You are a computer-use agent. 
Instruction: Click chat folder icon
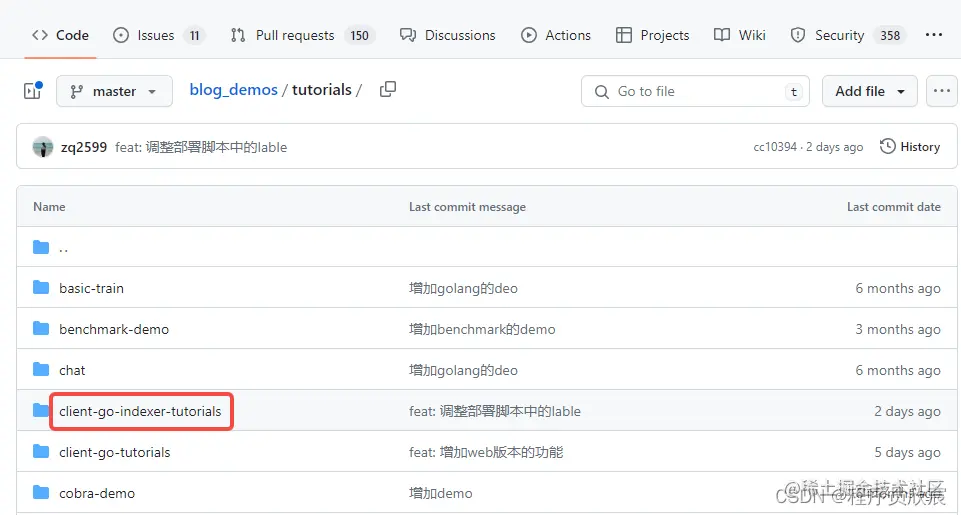[41, 370]
